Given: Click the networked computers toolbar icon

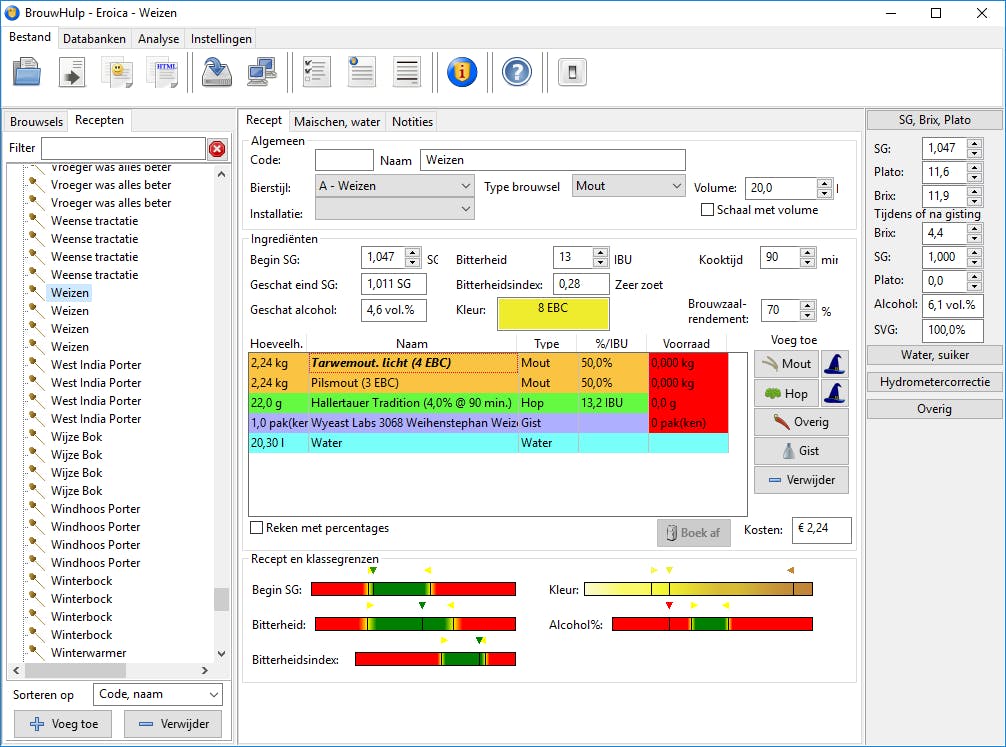Looking at the screenshot, I should click(261, 72).
